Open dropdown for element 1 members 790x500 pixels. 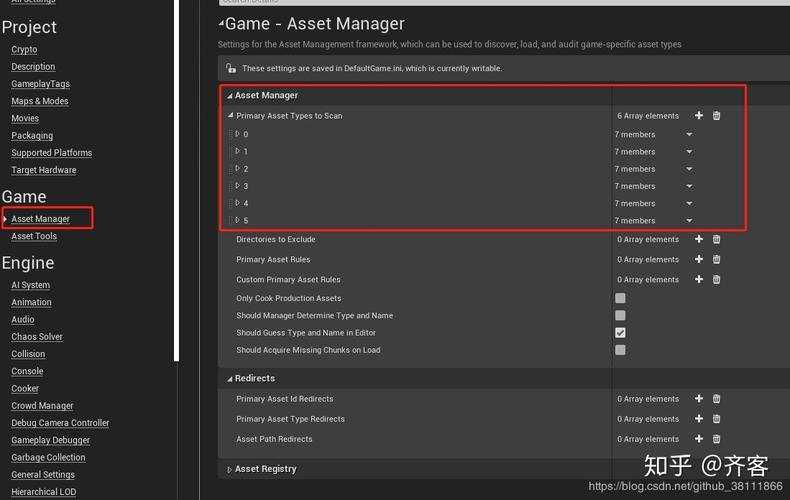pos(689,152)
